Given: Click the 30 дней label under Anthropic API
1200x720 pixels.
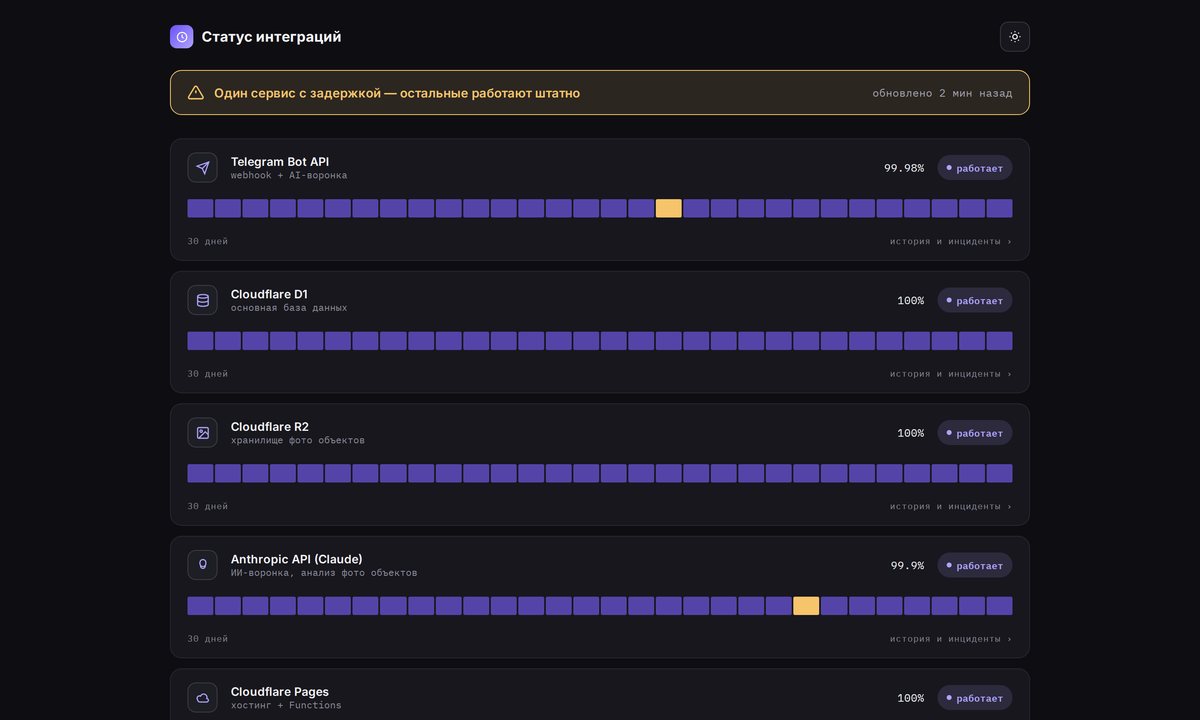Looking at the screenshot, I should point(208,639).
